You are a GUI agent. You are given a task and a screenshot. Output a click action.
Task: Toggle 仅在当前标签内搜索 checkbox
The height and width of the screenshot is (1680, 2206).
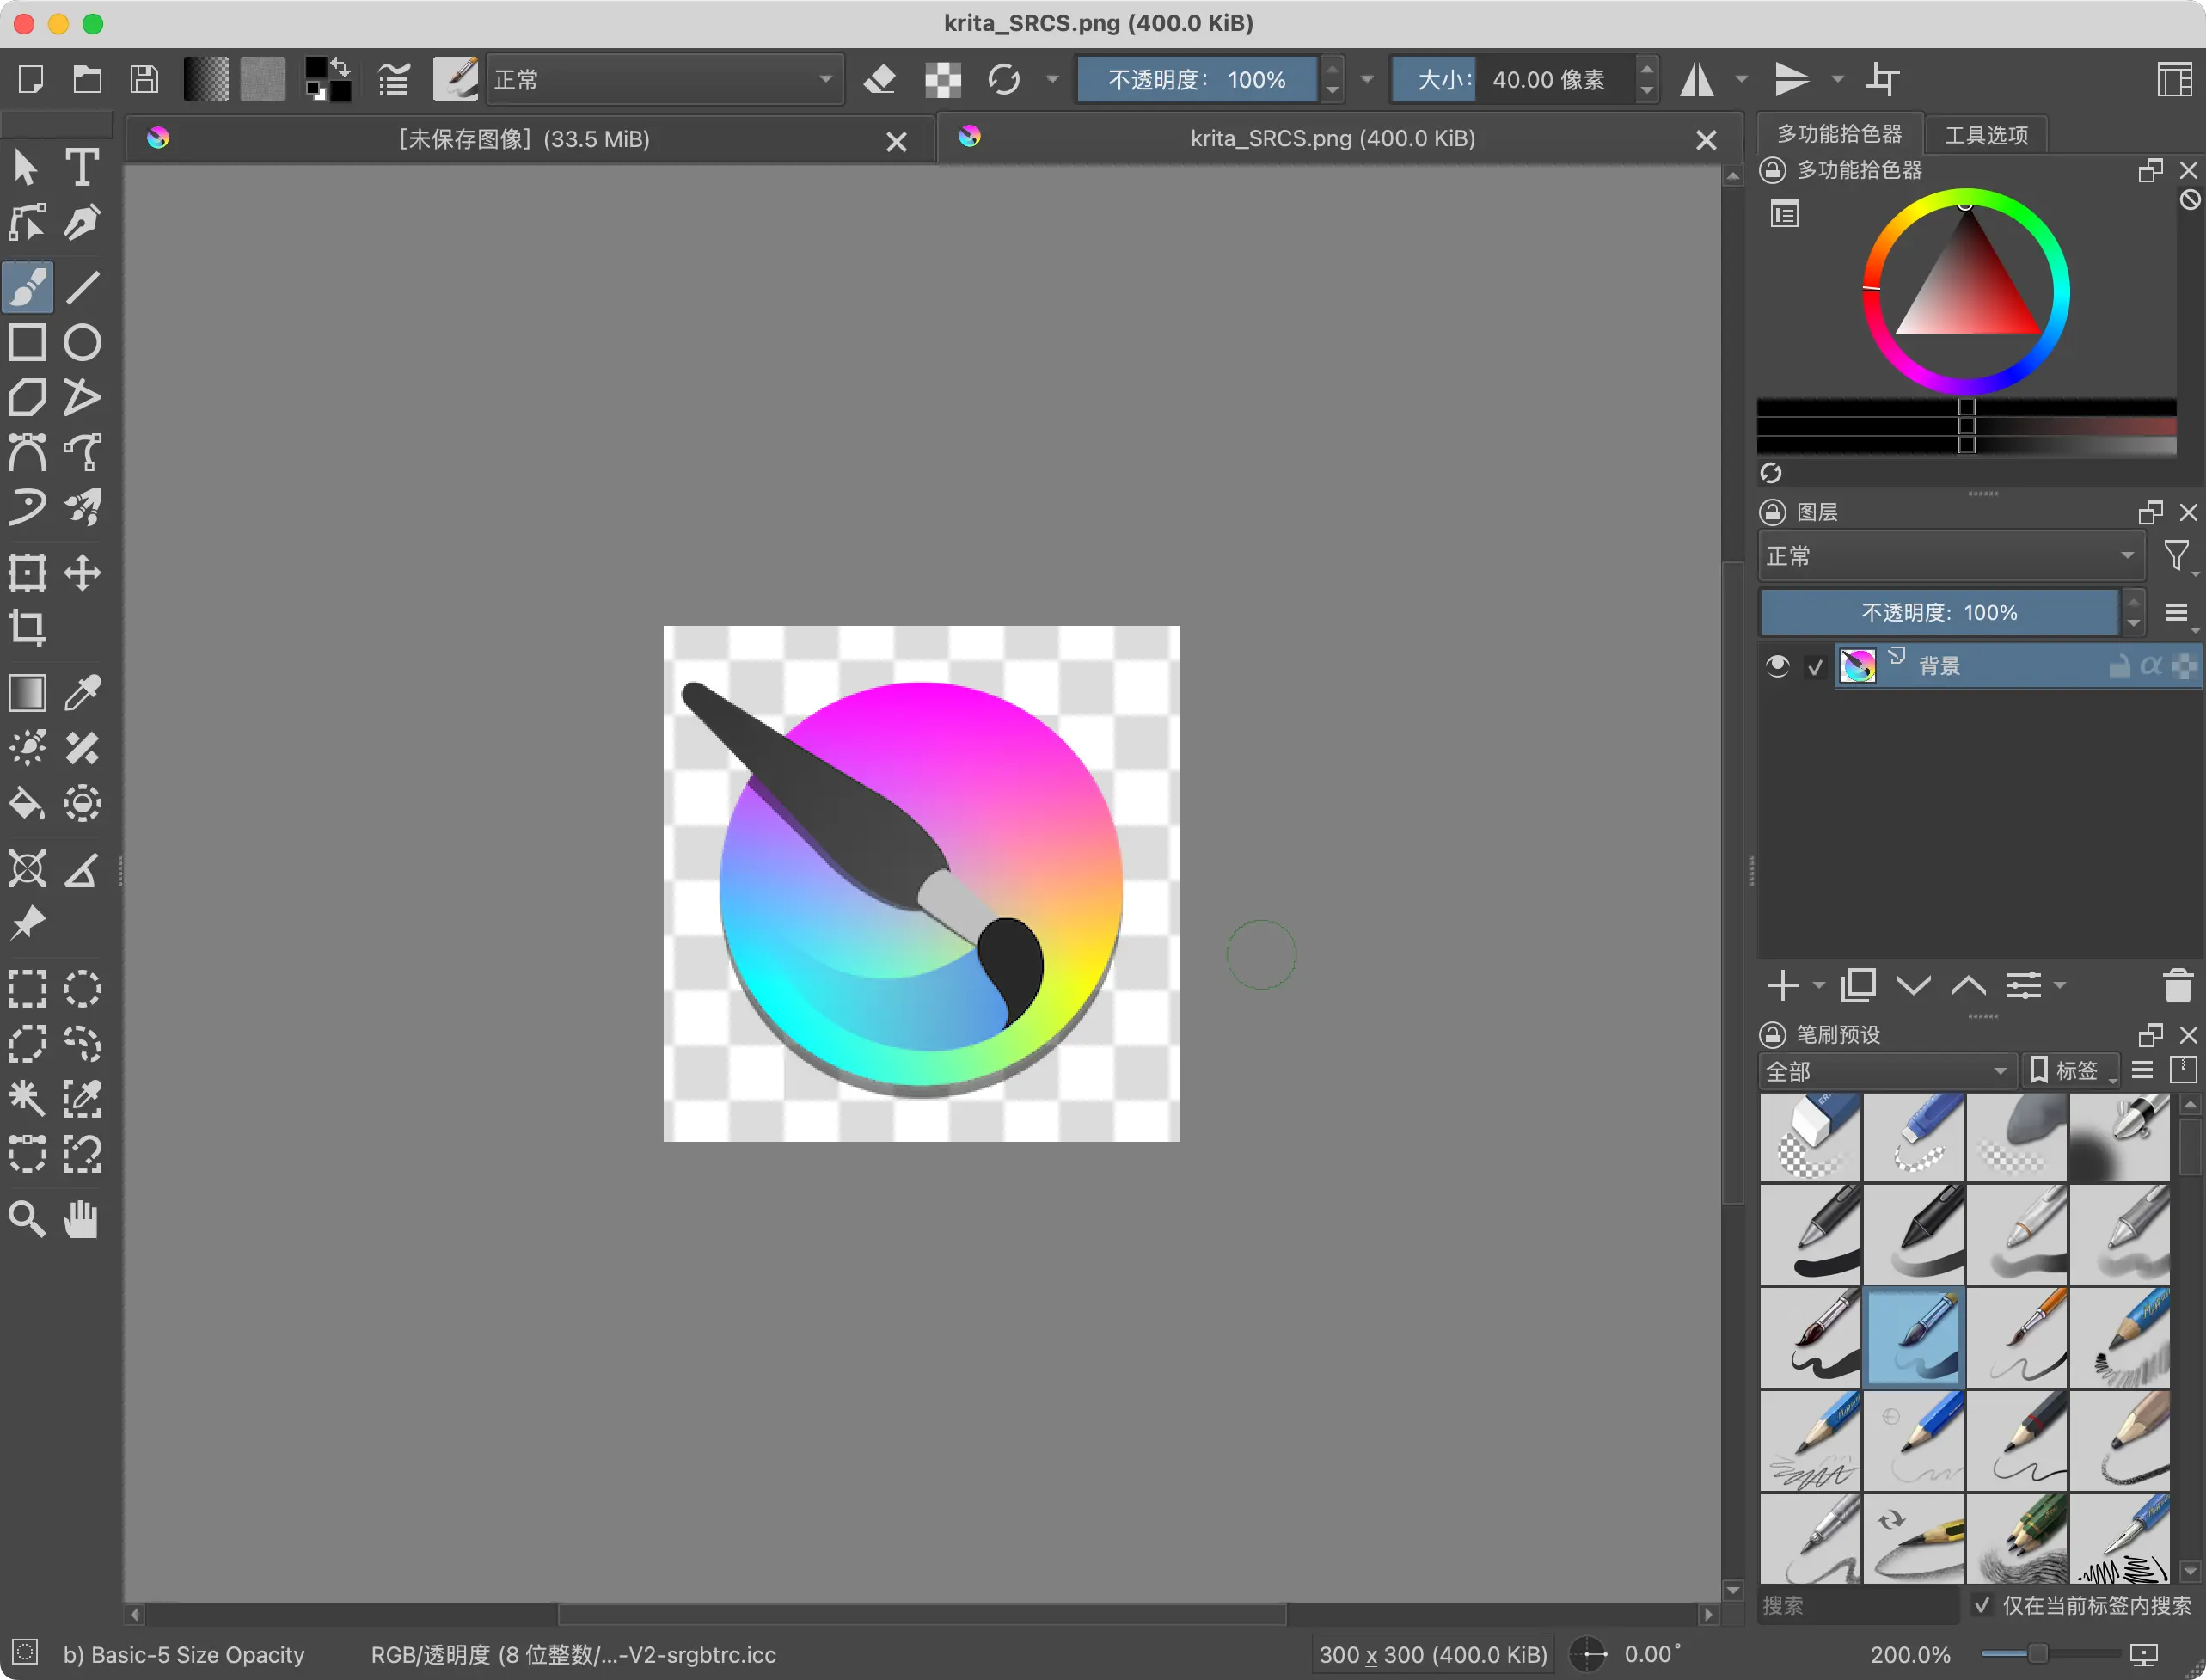coord(1981,1605)
